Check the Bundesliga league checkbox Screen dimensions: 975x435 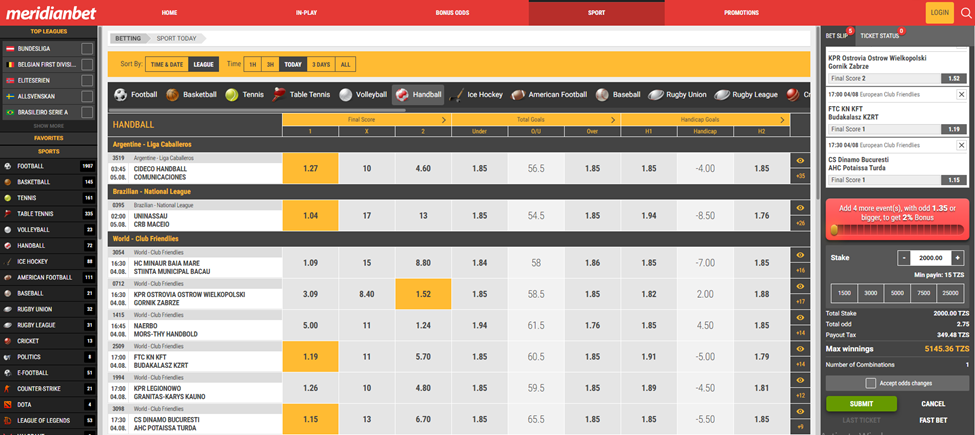87,48
